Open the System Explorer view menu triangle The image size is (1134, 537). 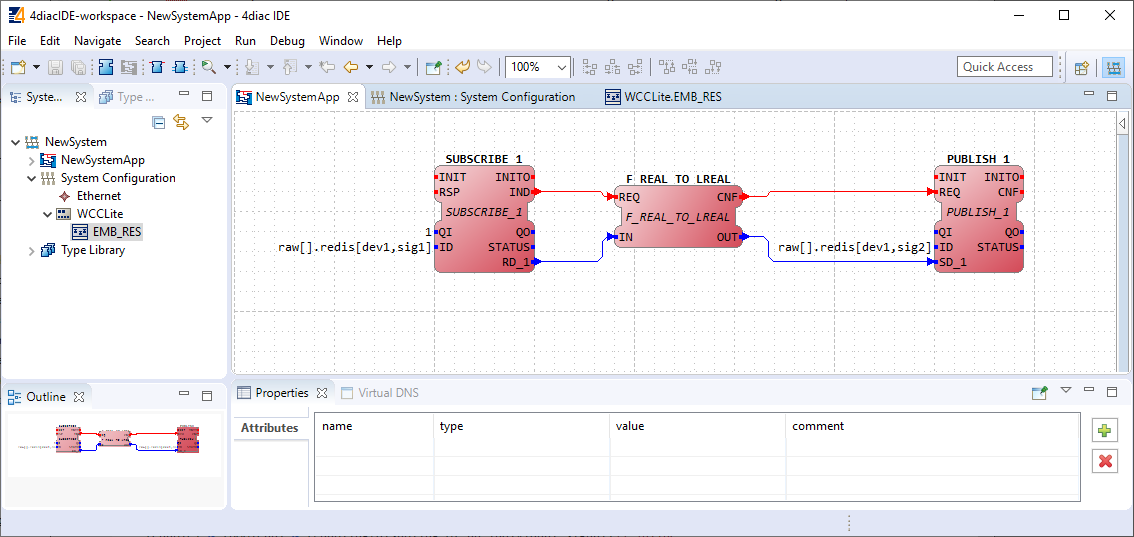tap(207, 120)
